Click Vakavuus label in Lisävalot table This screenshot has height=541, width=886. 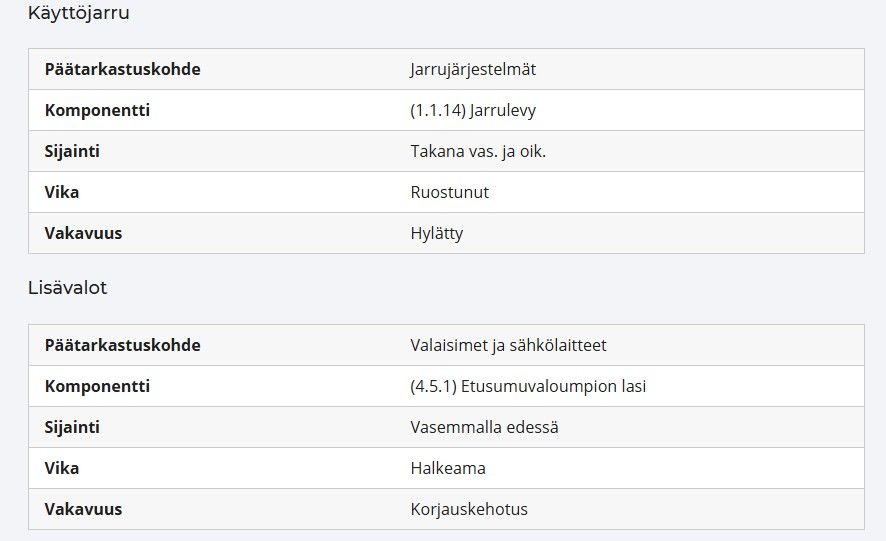click(x=83, y=509)
